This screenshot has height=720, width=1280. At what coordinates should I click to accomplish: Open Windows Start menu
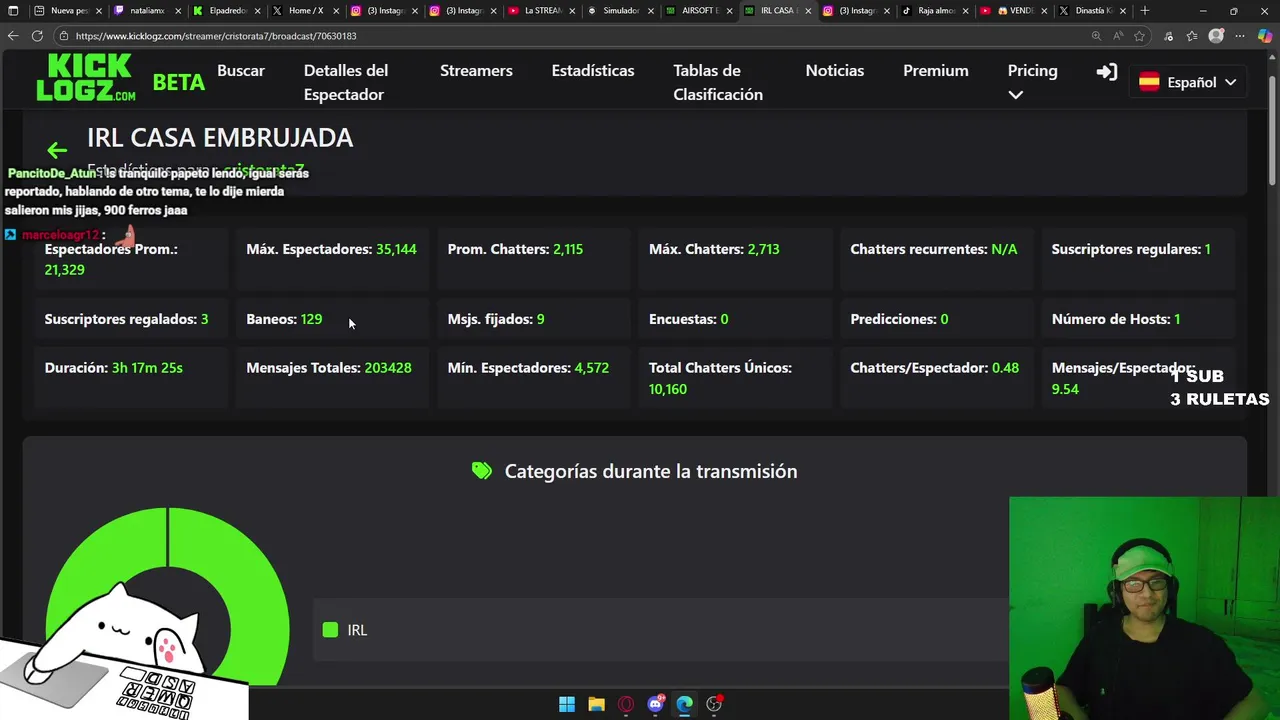567,704
